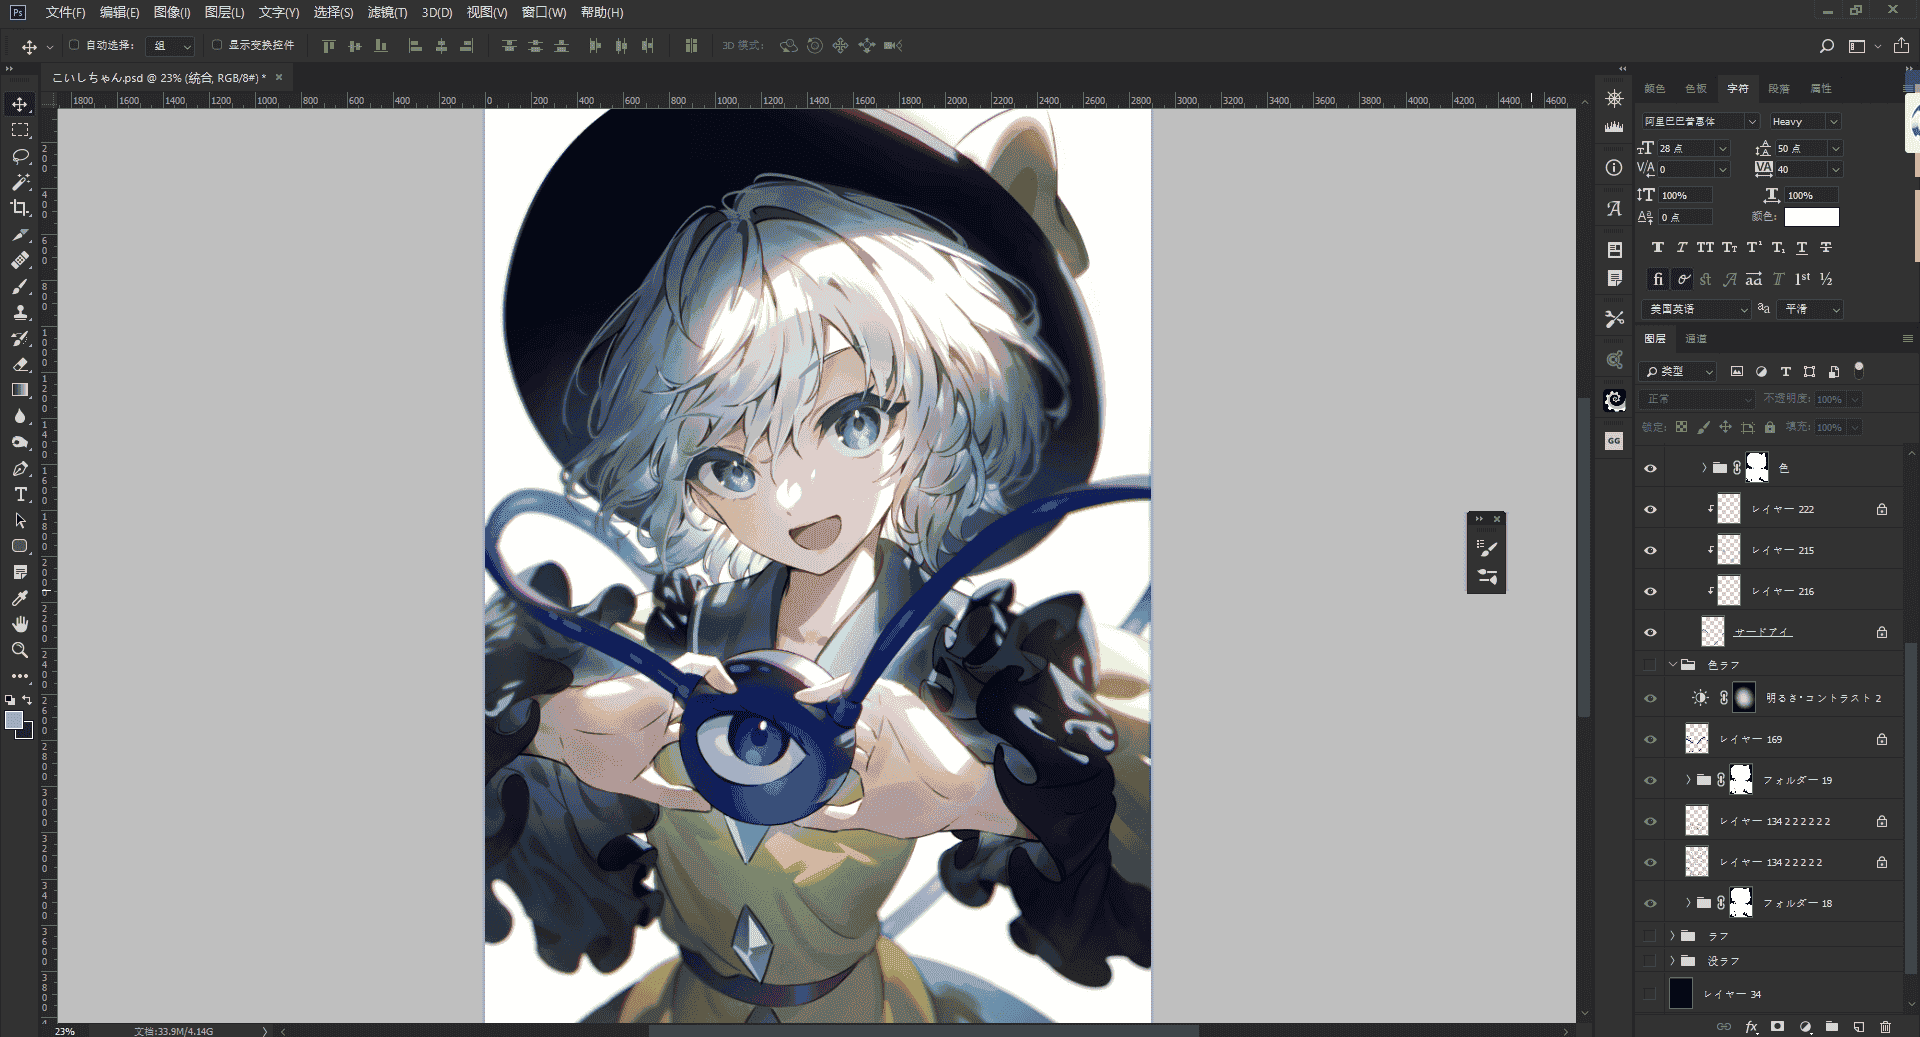
Task: Select the Zoom tool
Action: [x=20, y=650]
